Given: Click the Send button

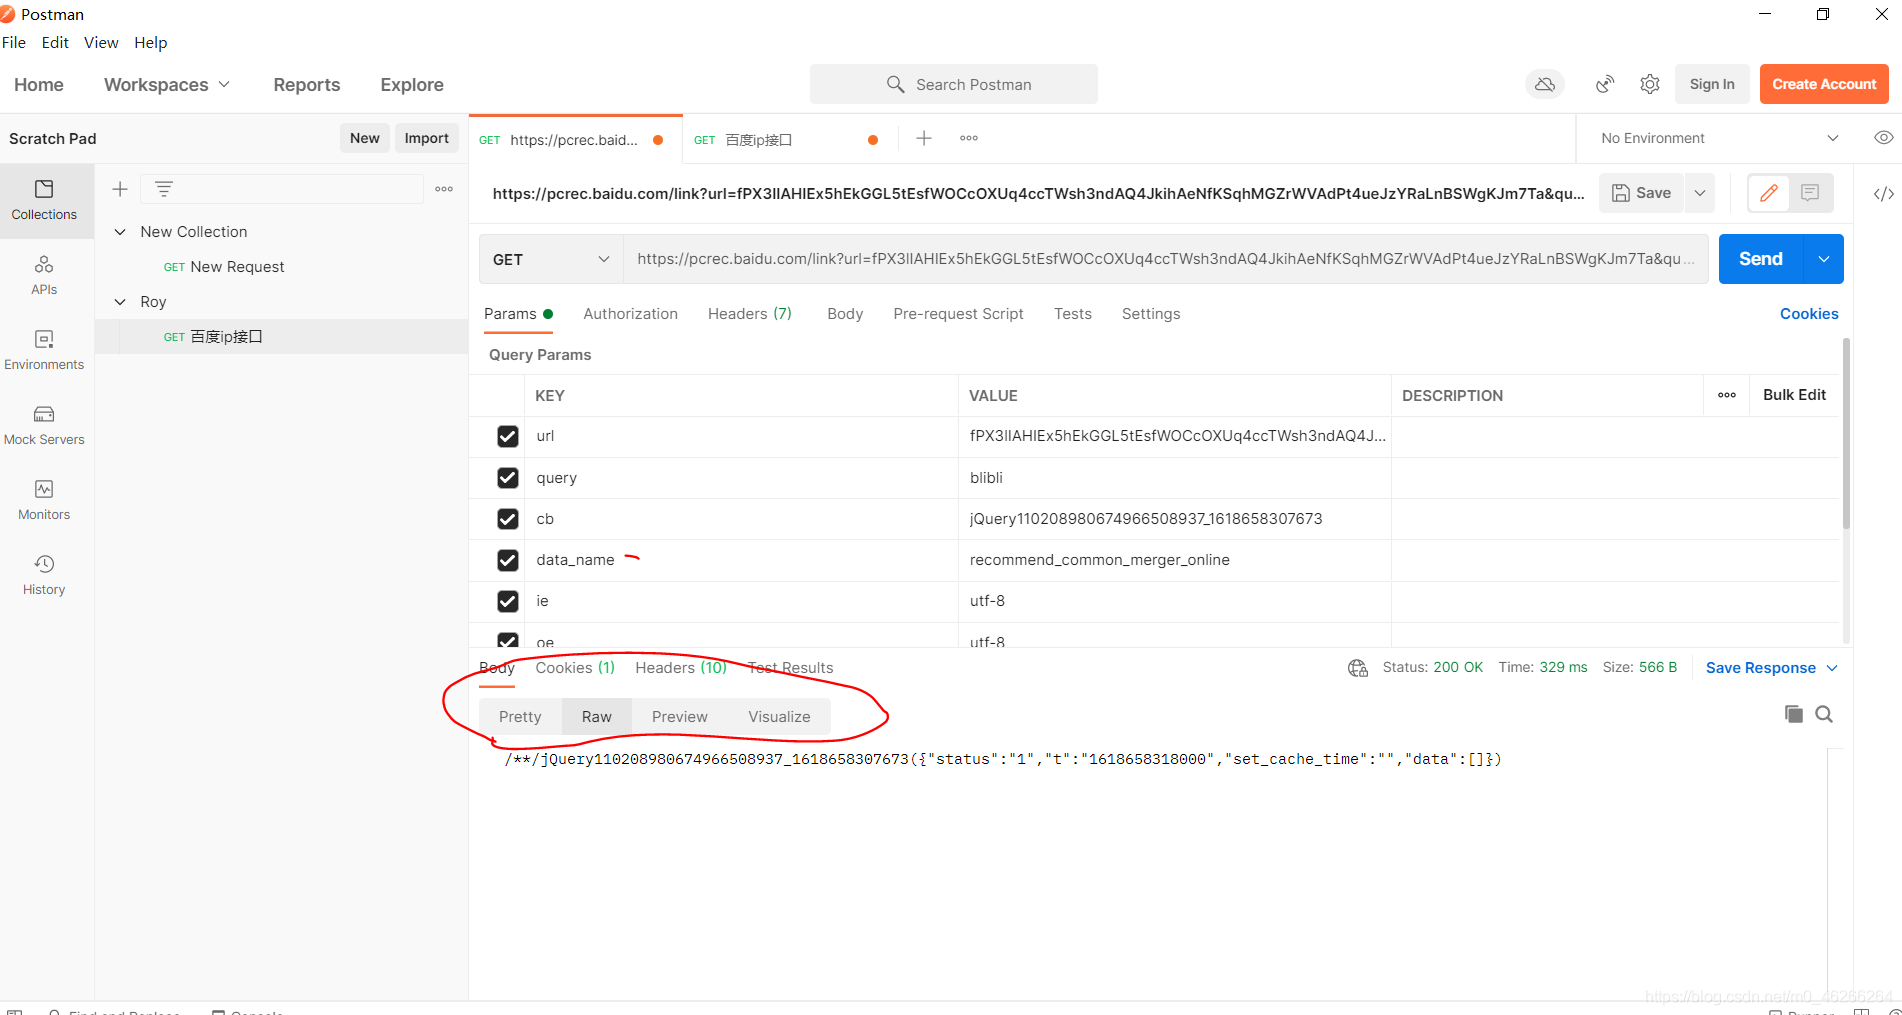Looking at the screenshot, I should coord(1761,259).
